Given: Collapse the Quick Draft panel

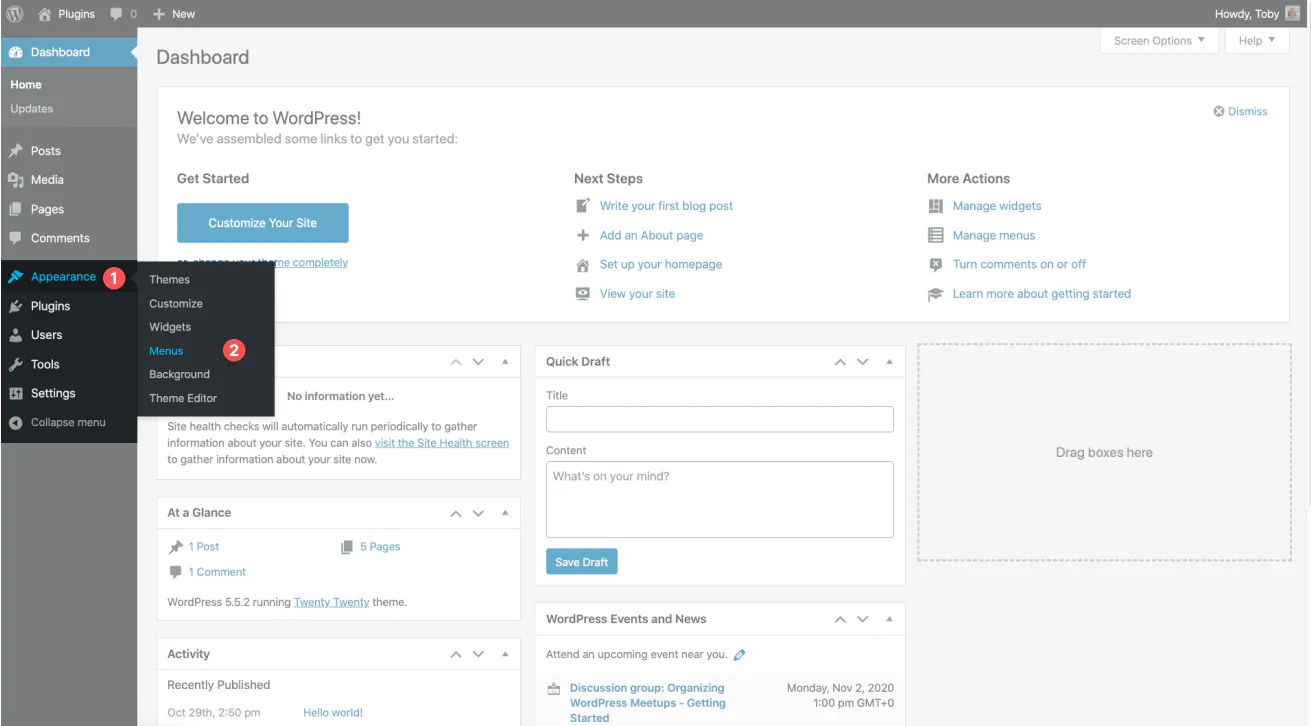Looking at the screenshot, I should pos(889,362).
